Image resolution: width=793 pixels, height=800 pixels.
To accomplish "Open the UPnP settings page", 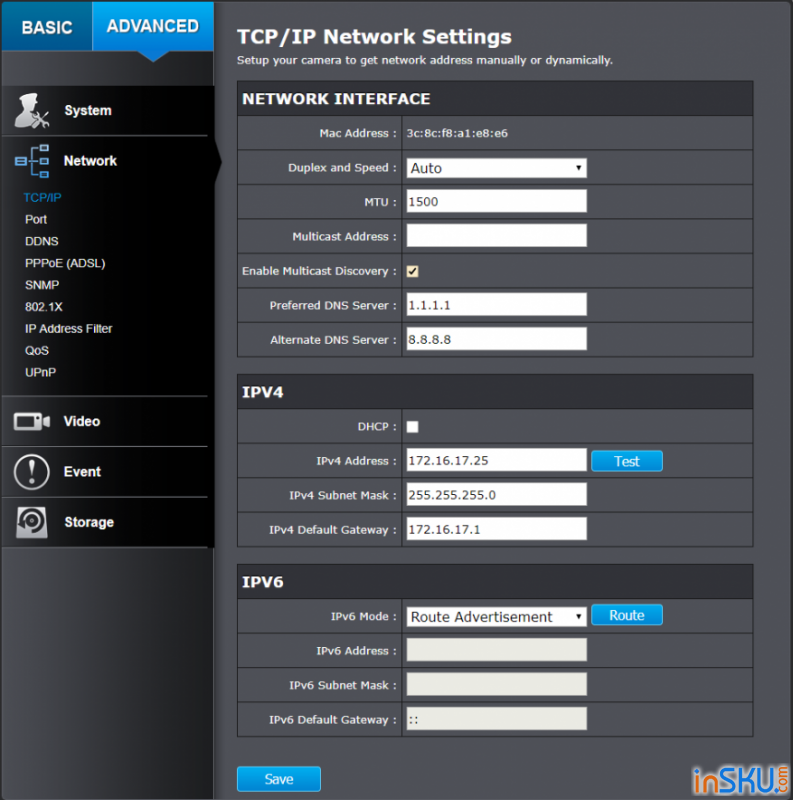I will tap(40, 372).
